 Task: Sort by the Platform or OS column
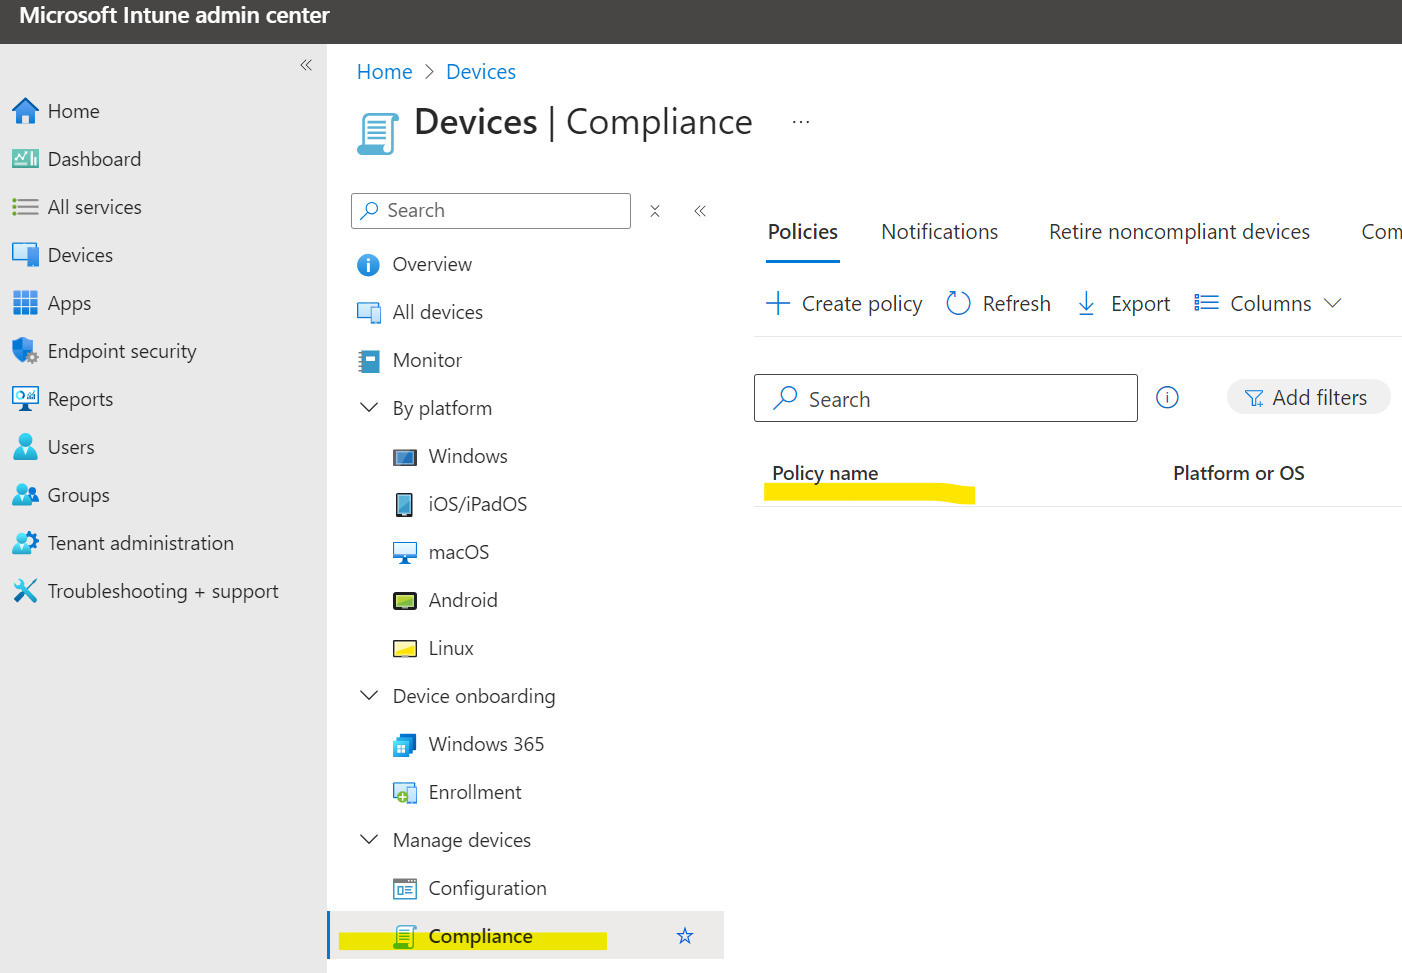[1239, 473]
